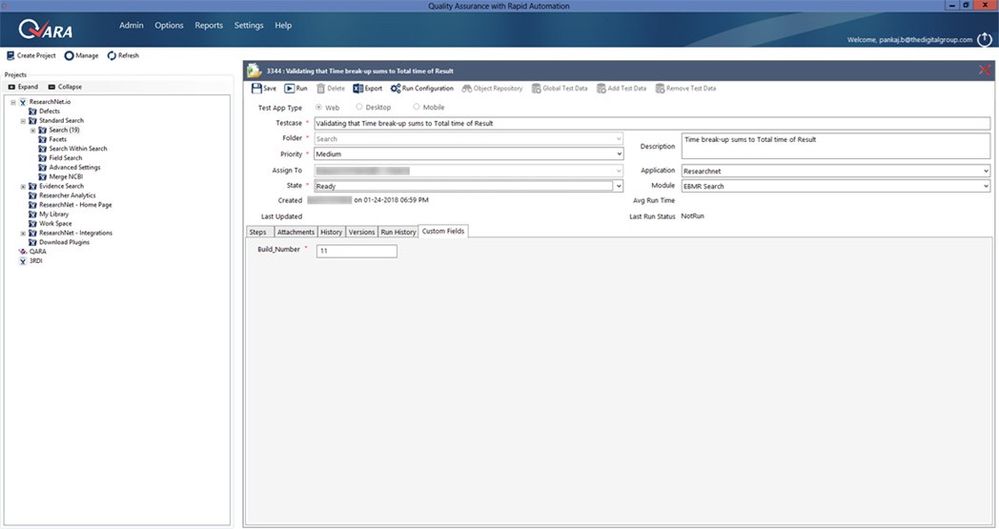The height and width of the screenshot is (529, 999).
Task: Open the Help menu
Action: click(x=283, y=25)
